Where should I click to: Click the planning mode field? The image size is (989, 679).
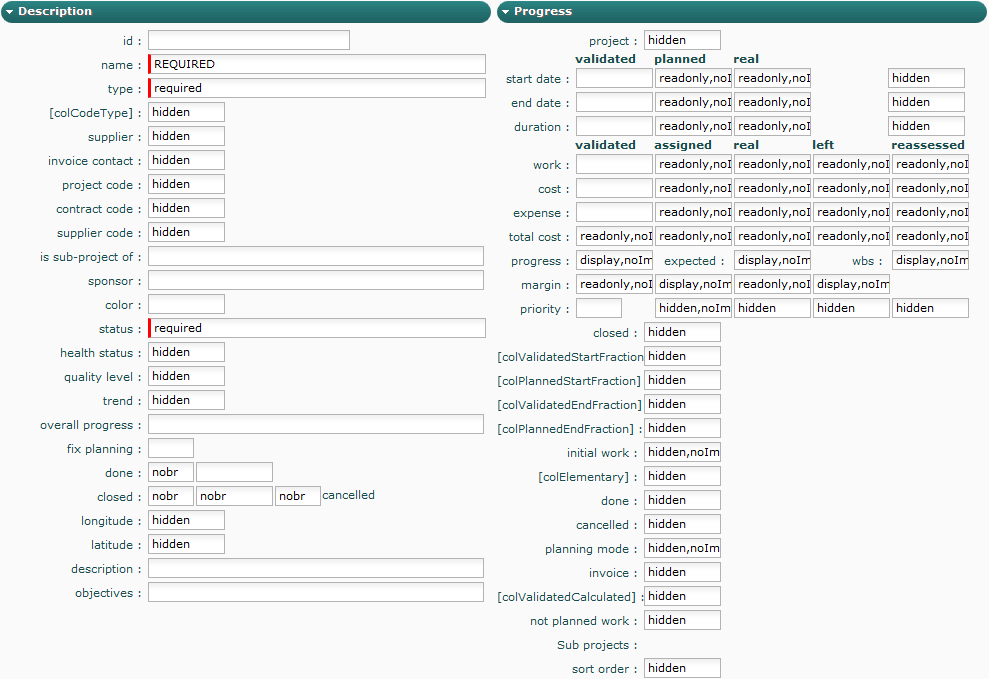pos(682,548)
